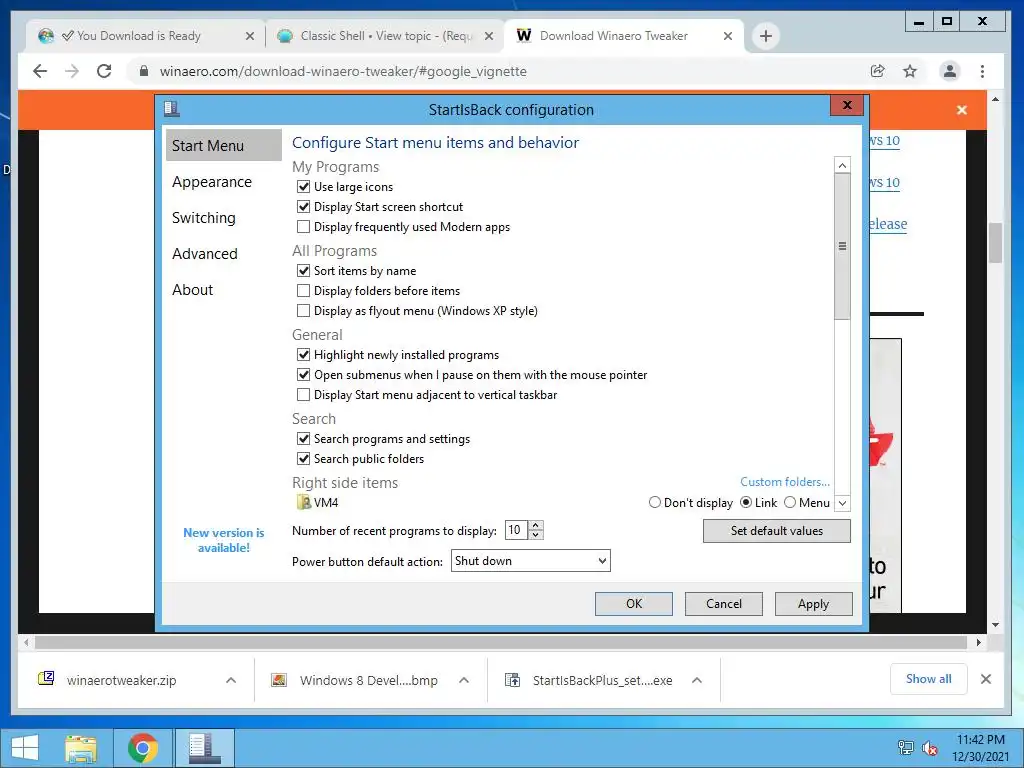Click the browser forward arrow
Screen dimensions: 1024x768
(x=72, y=71)
